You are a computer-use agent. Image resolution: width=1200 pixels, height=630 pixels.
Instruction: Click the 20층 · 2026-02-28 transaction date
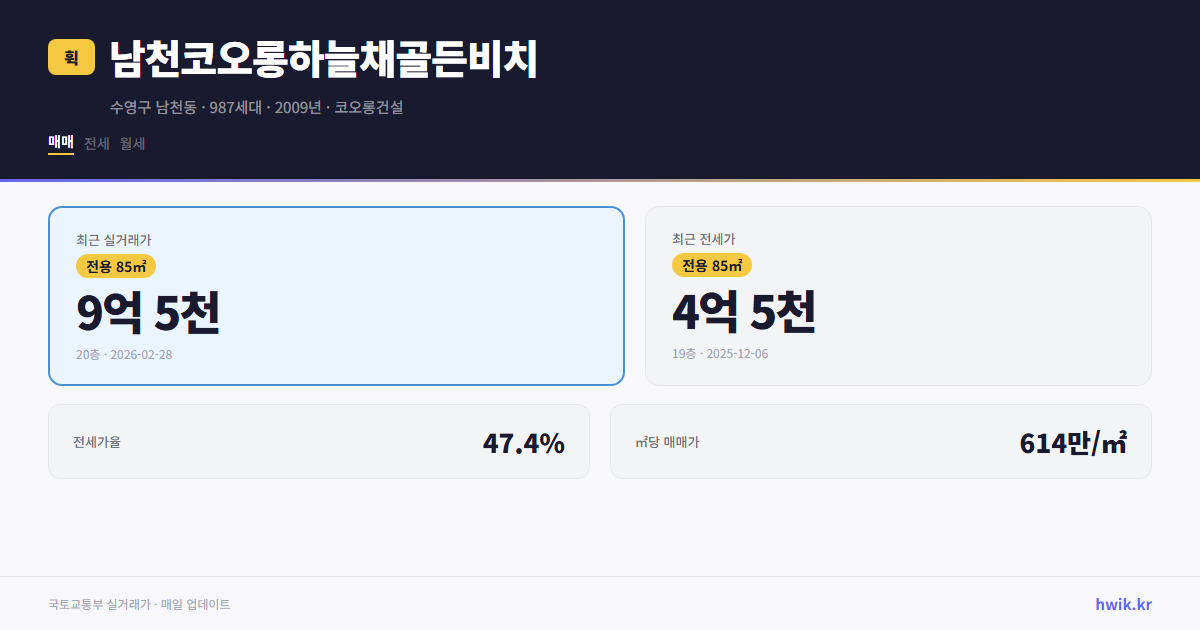[x=124, y=354]
